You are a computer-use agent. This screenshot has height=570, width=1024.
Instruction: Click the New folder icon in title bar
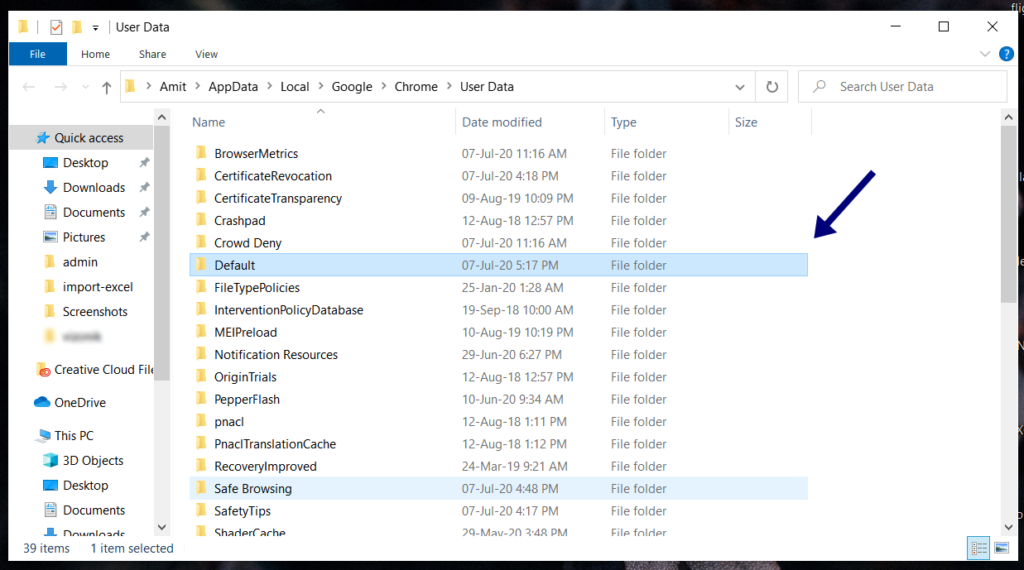(77, 27)
